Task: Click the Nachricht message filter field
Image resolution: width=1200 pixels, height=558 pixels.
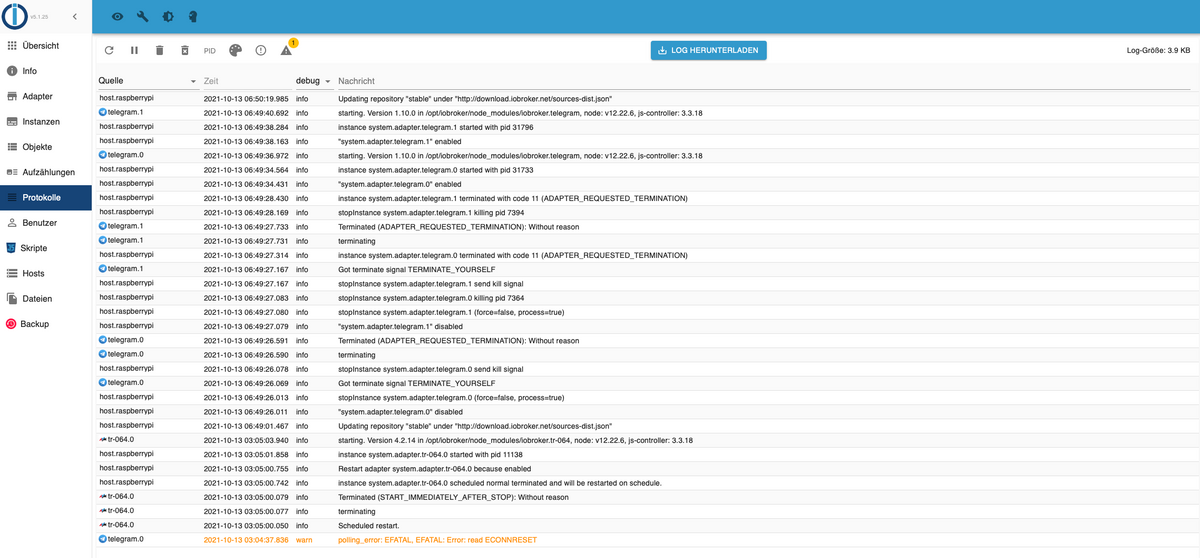Action: coord(765,80)
